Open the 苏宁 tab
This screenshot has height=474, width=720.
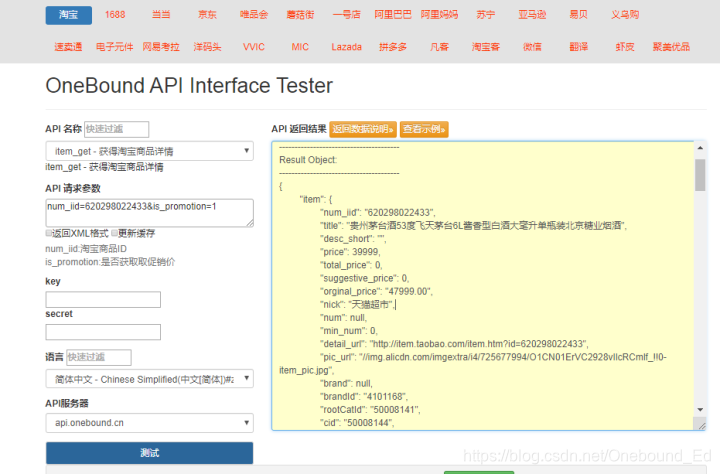[x=486, y=15]
